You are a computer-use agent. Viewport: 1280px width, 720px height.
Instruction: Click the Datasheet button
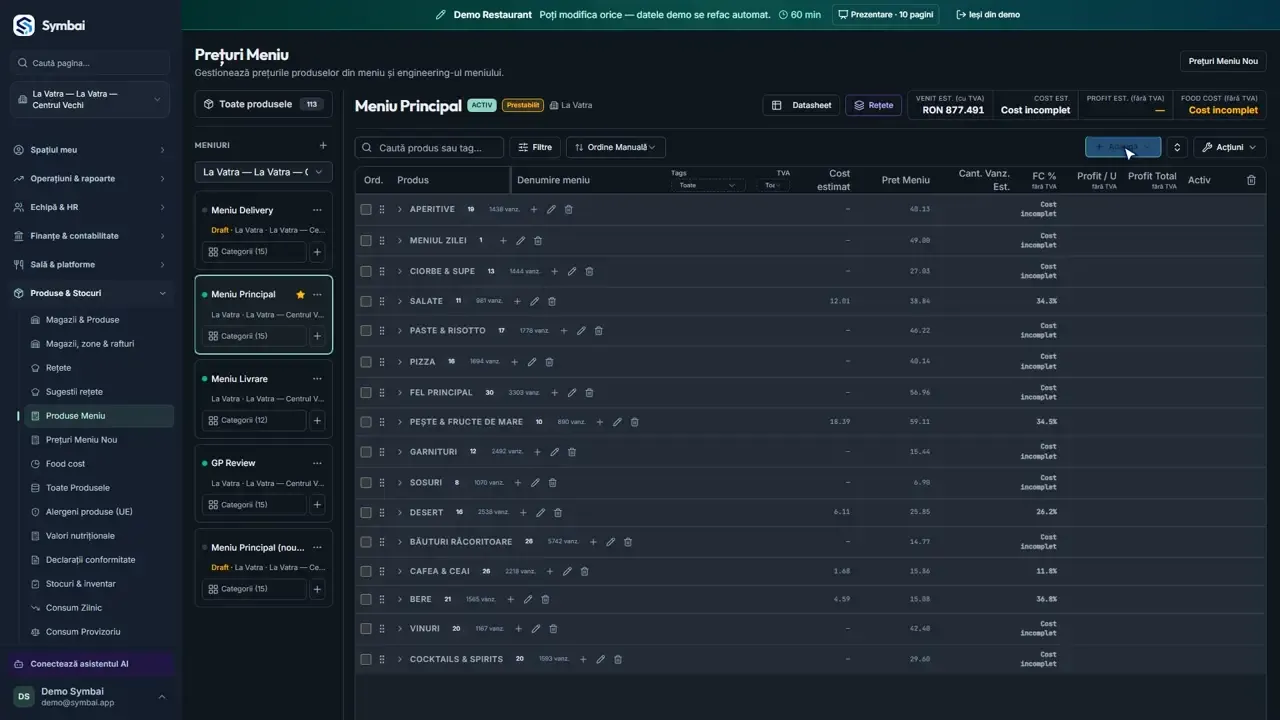(801, 105)
